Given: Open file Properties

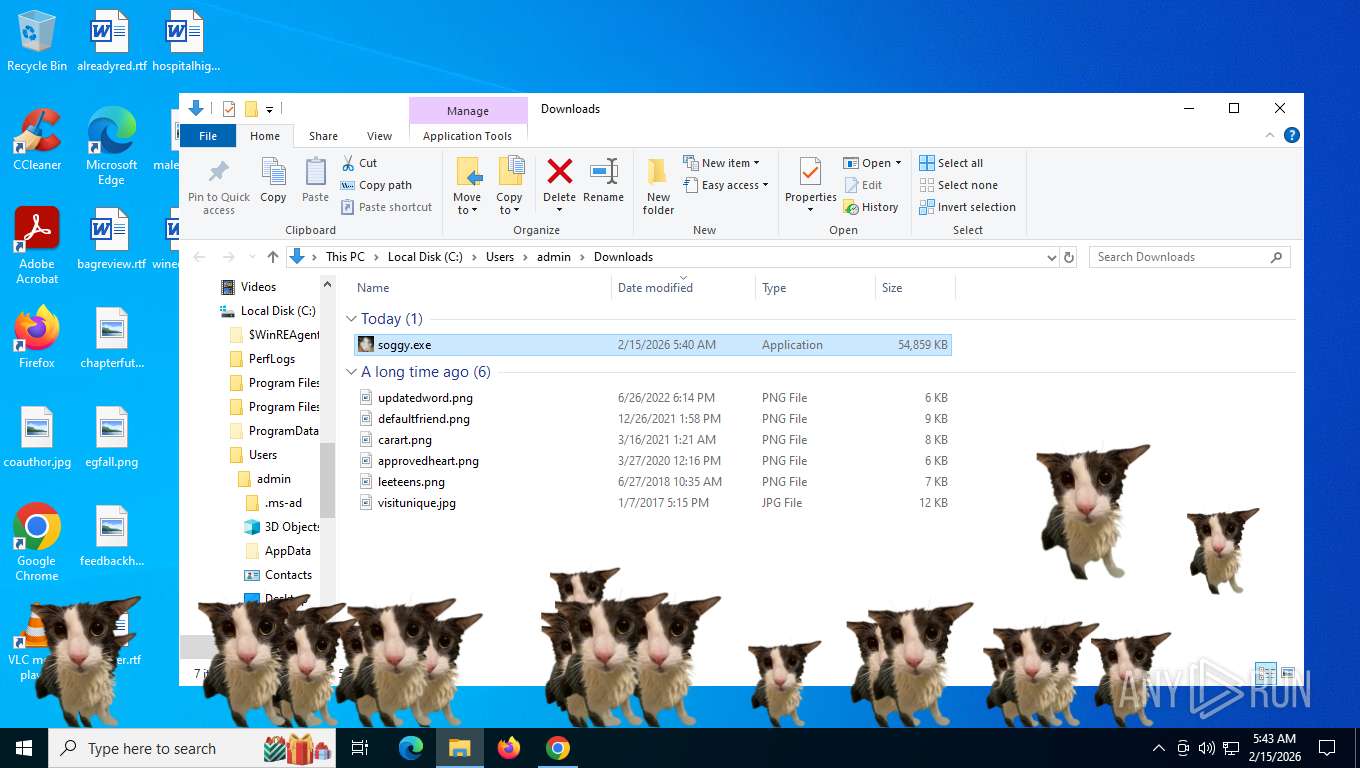Looking at the screenshot, I should (810, 186).
